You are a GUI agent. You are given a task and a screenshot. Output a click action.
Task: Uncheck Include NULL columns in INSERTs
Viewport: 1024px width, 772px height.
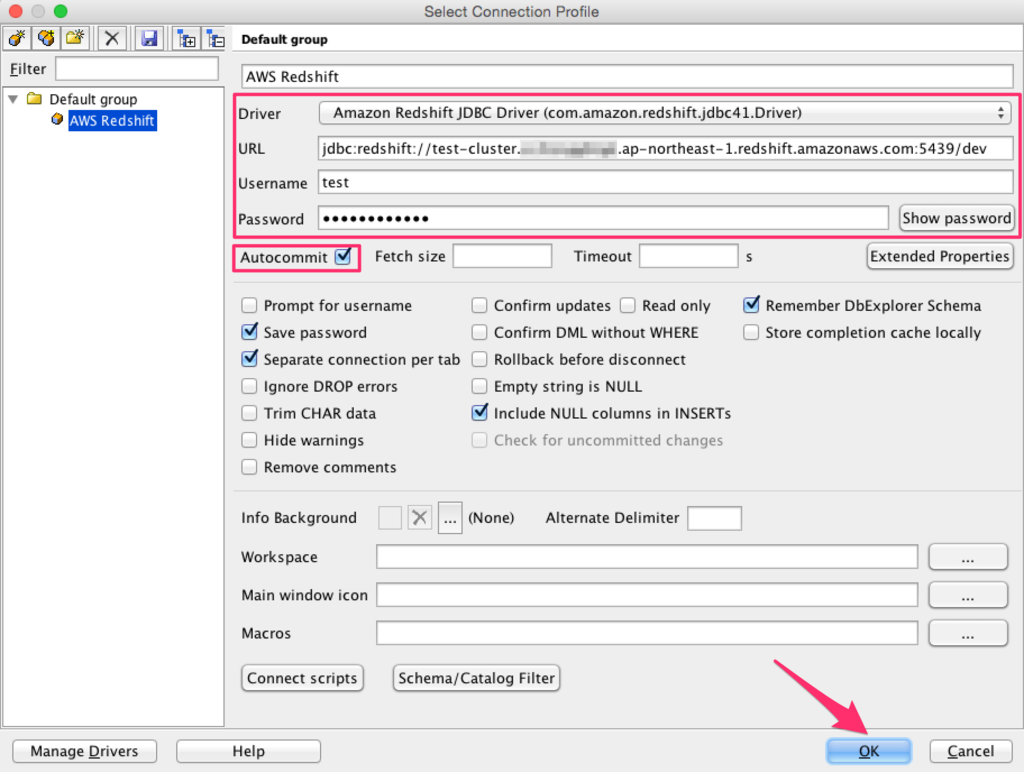pyautogui.click(x=479, y=413)
